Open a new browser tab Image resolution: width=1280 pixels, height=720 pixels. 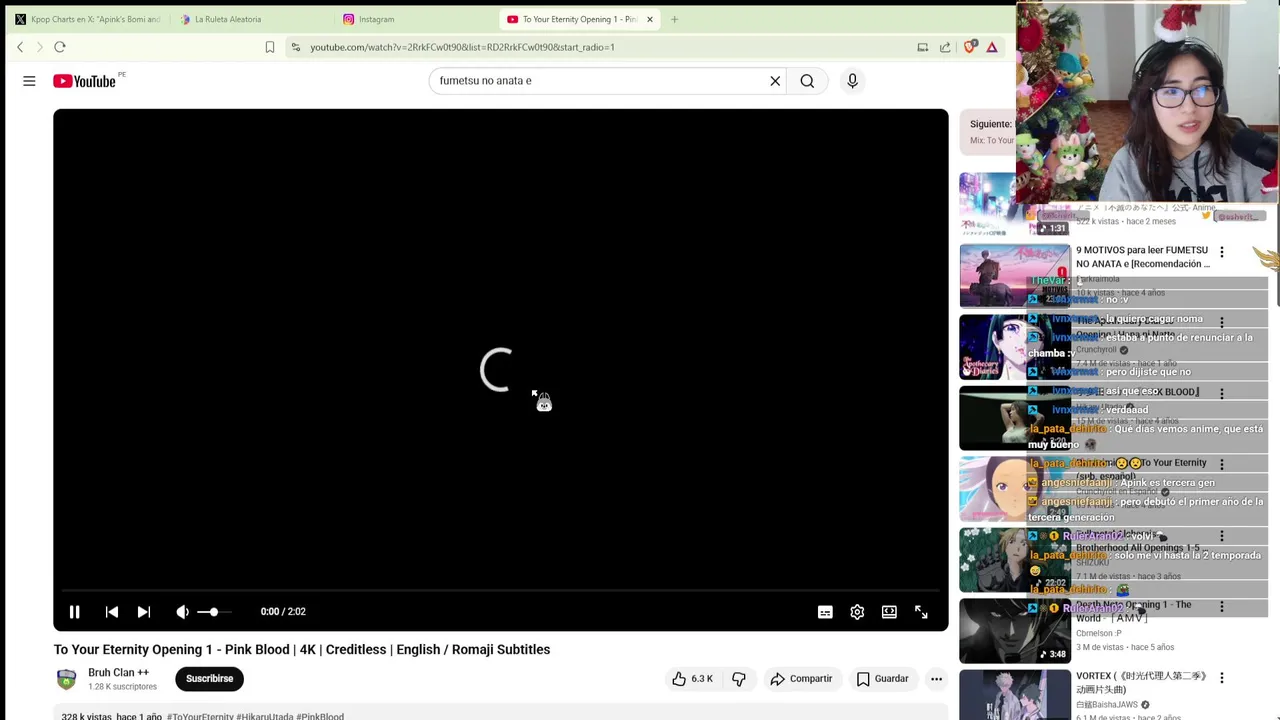pyautogui.click(x=674, y=19)
